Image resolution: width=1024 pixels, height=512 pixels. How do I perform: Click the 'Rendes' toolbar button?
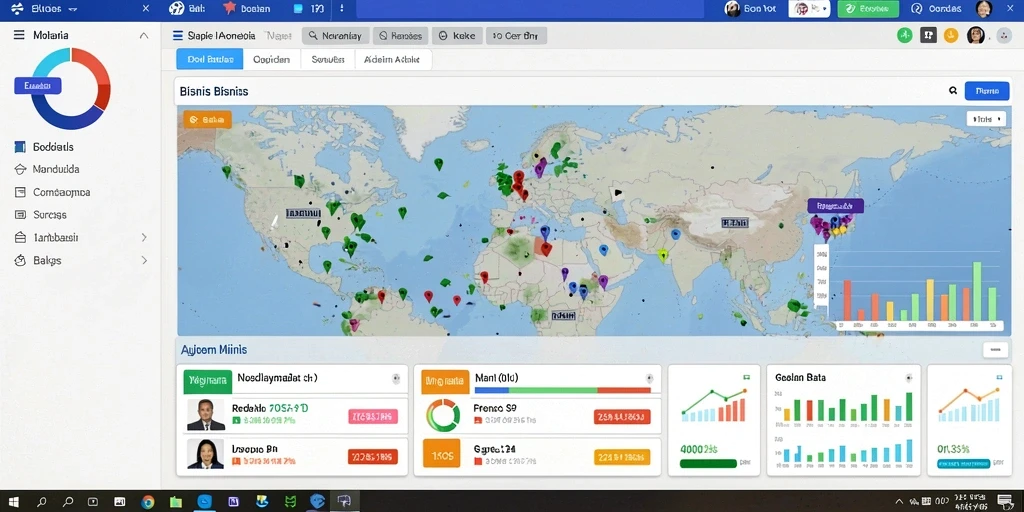coord(400,36)
